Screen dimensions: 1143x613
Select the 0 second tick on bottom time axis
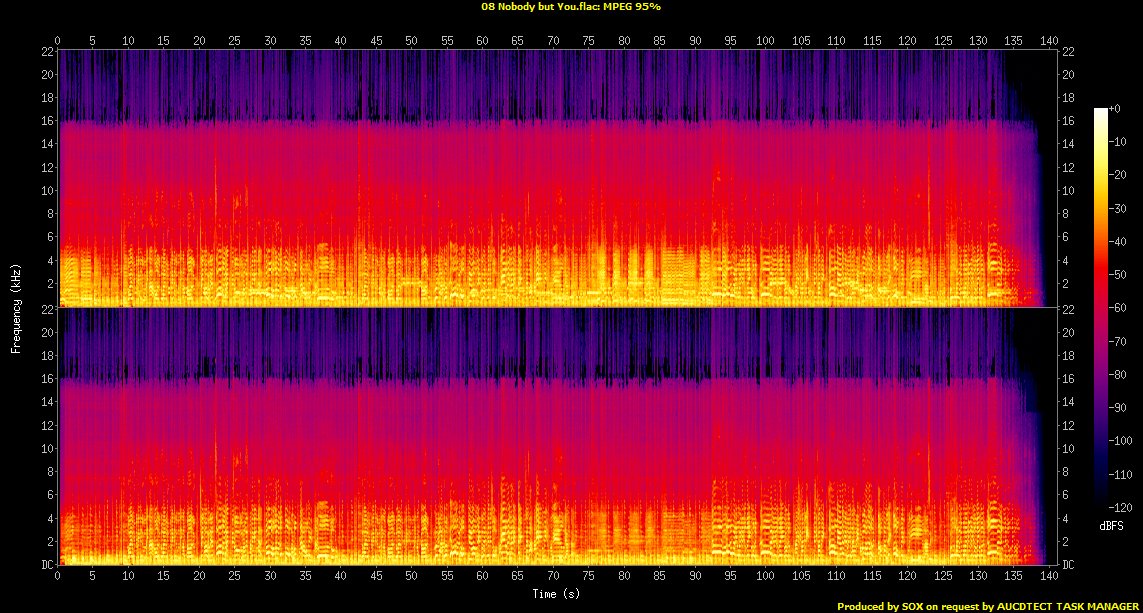pyautogui.click(x=58, y=577)
